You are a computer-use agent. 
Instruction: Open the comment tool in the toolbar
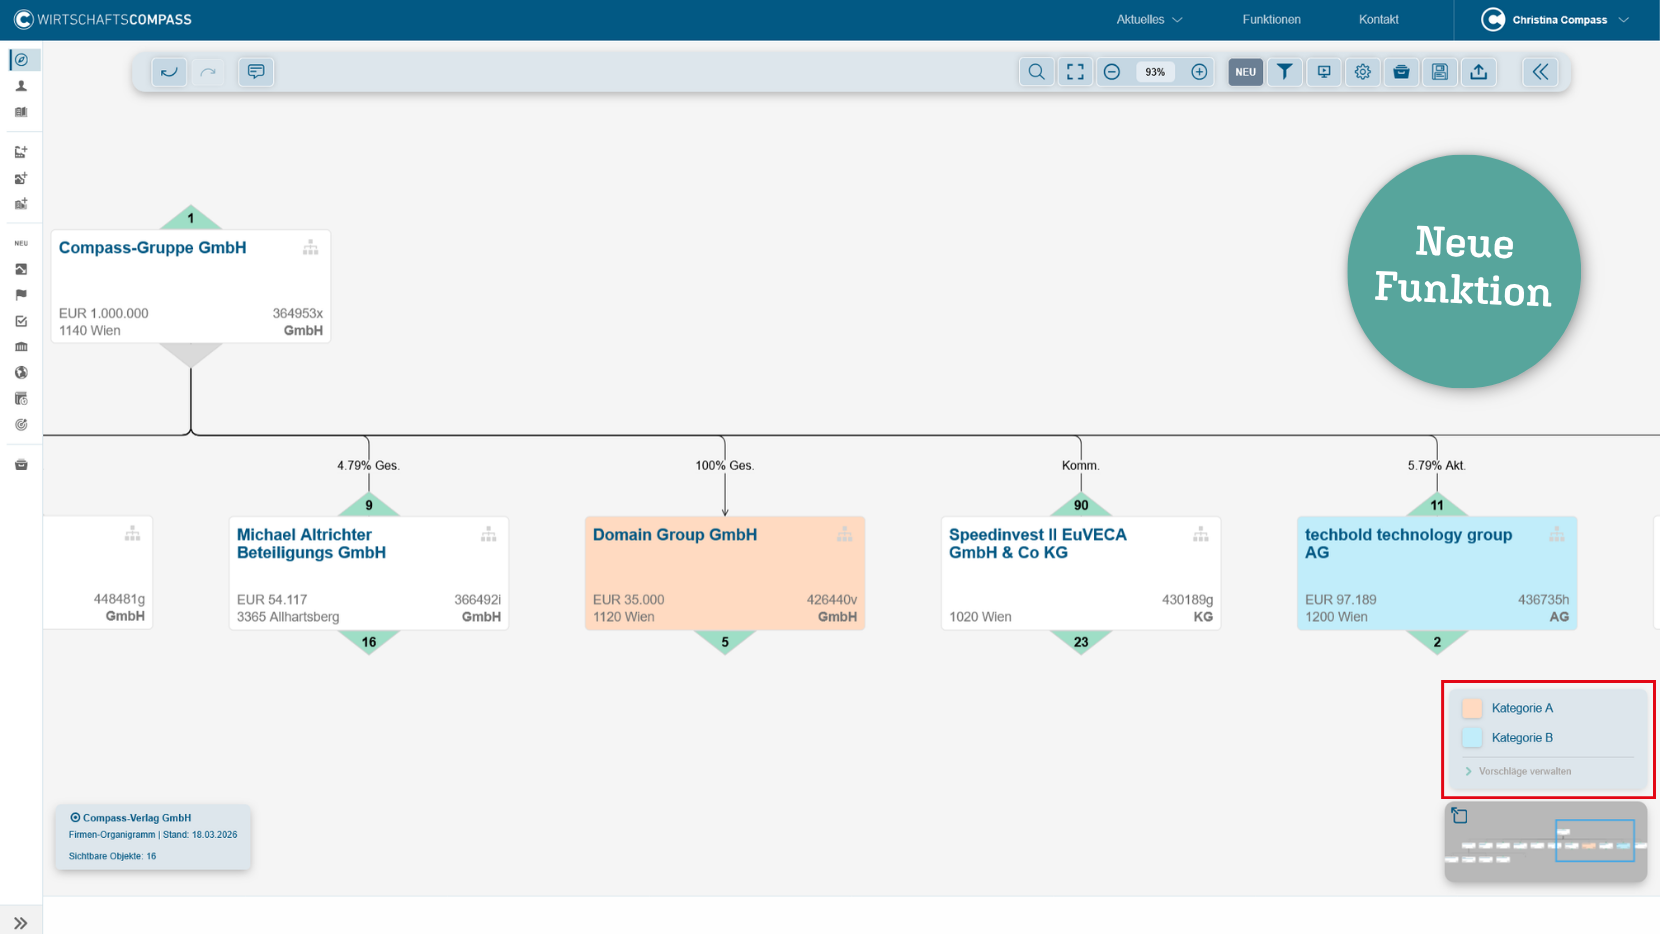(x=256, y=72)
